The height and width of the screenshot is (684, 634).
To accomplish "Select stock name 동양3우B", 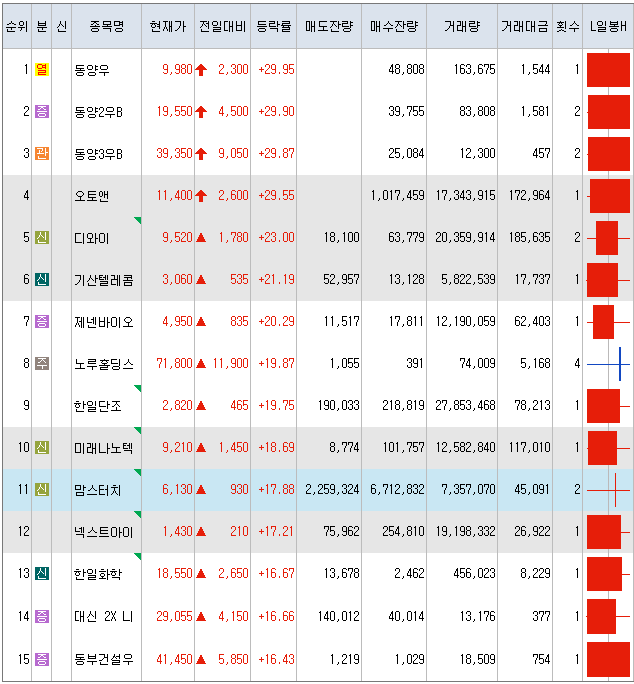I will pyautogui.click(x=99, y=154).
